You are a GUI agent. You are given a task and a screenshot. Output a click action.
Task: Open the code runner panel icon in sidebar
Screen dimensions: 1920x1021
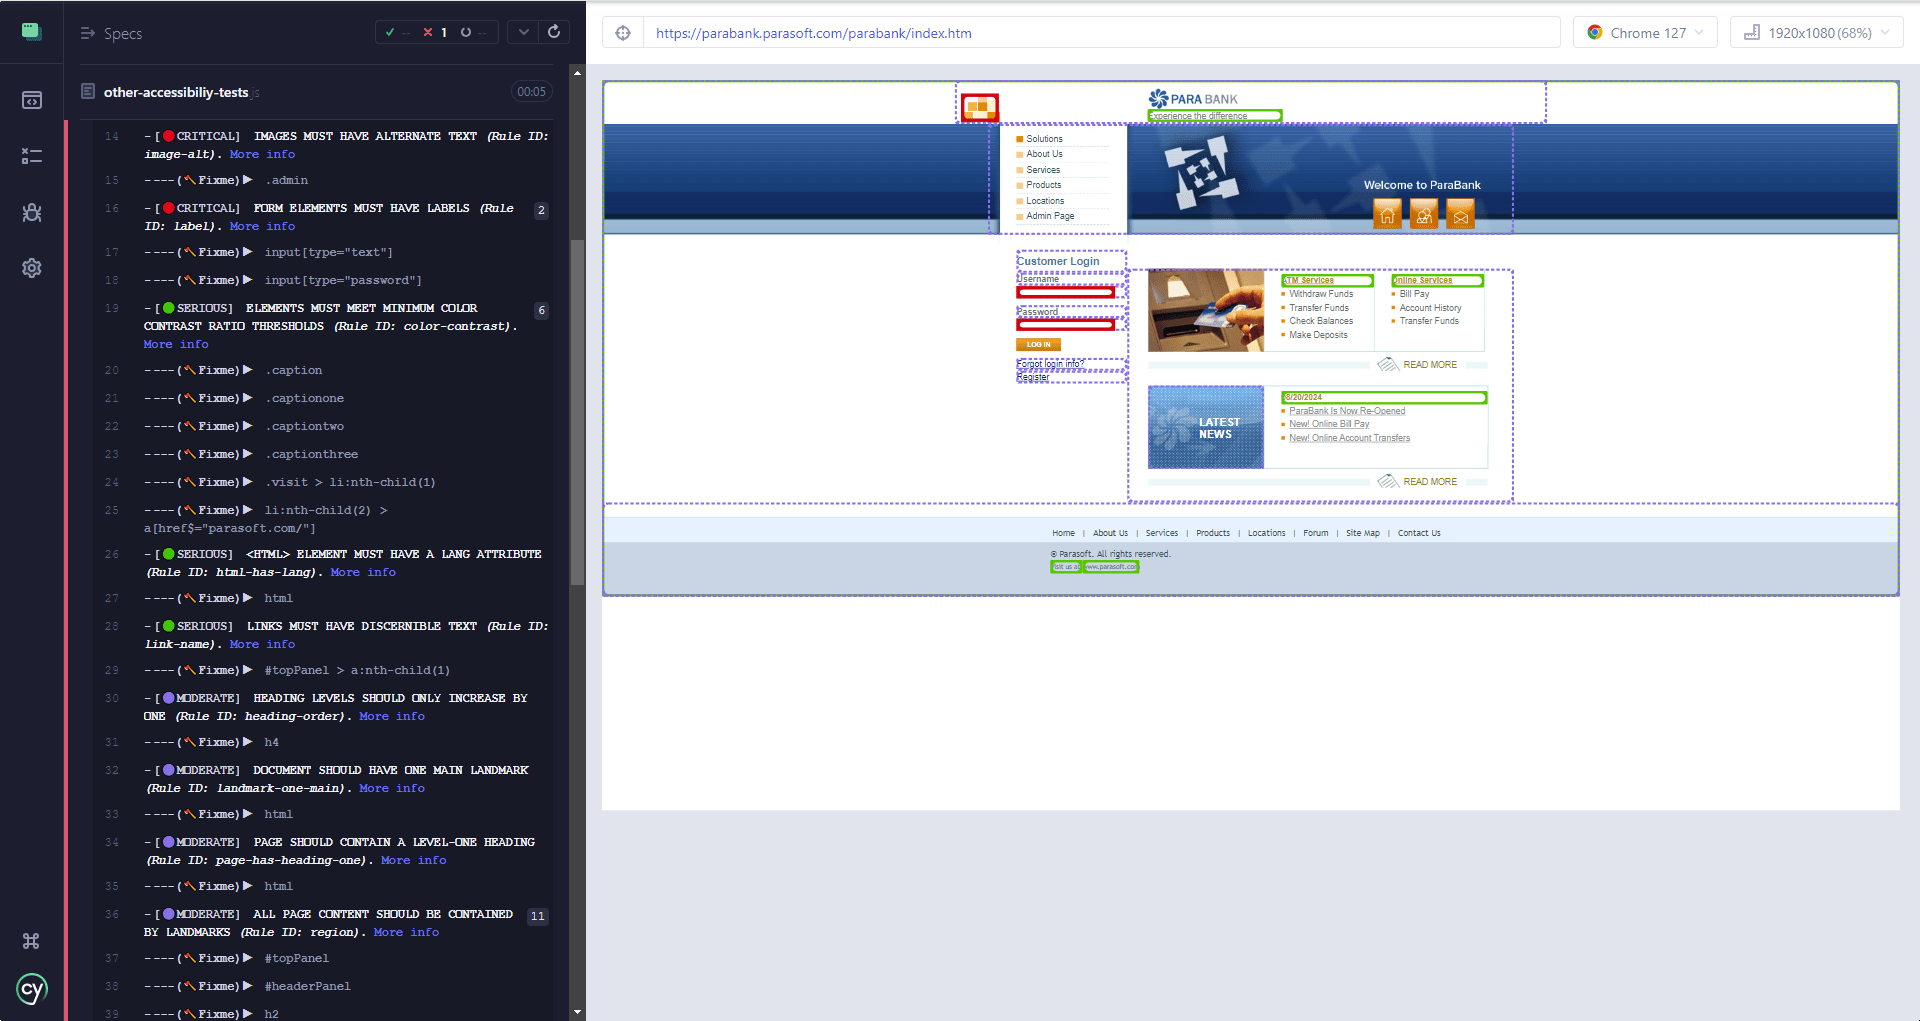(32, 100)
